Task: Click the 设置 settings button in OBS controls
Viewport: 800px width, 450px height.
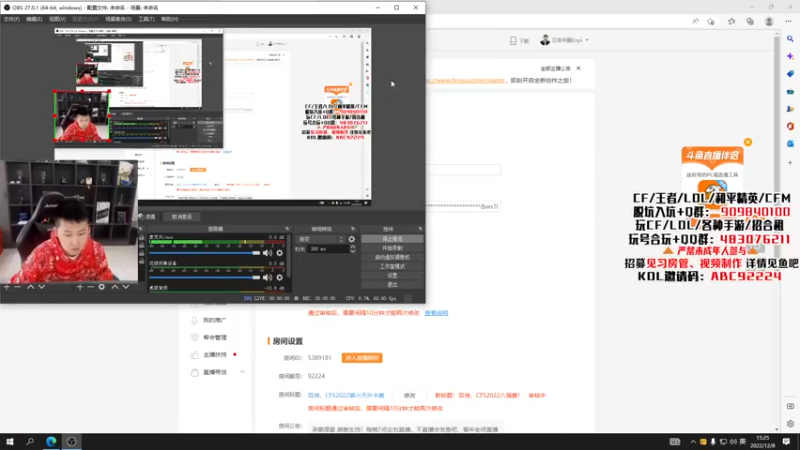Action: (392, 276)
